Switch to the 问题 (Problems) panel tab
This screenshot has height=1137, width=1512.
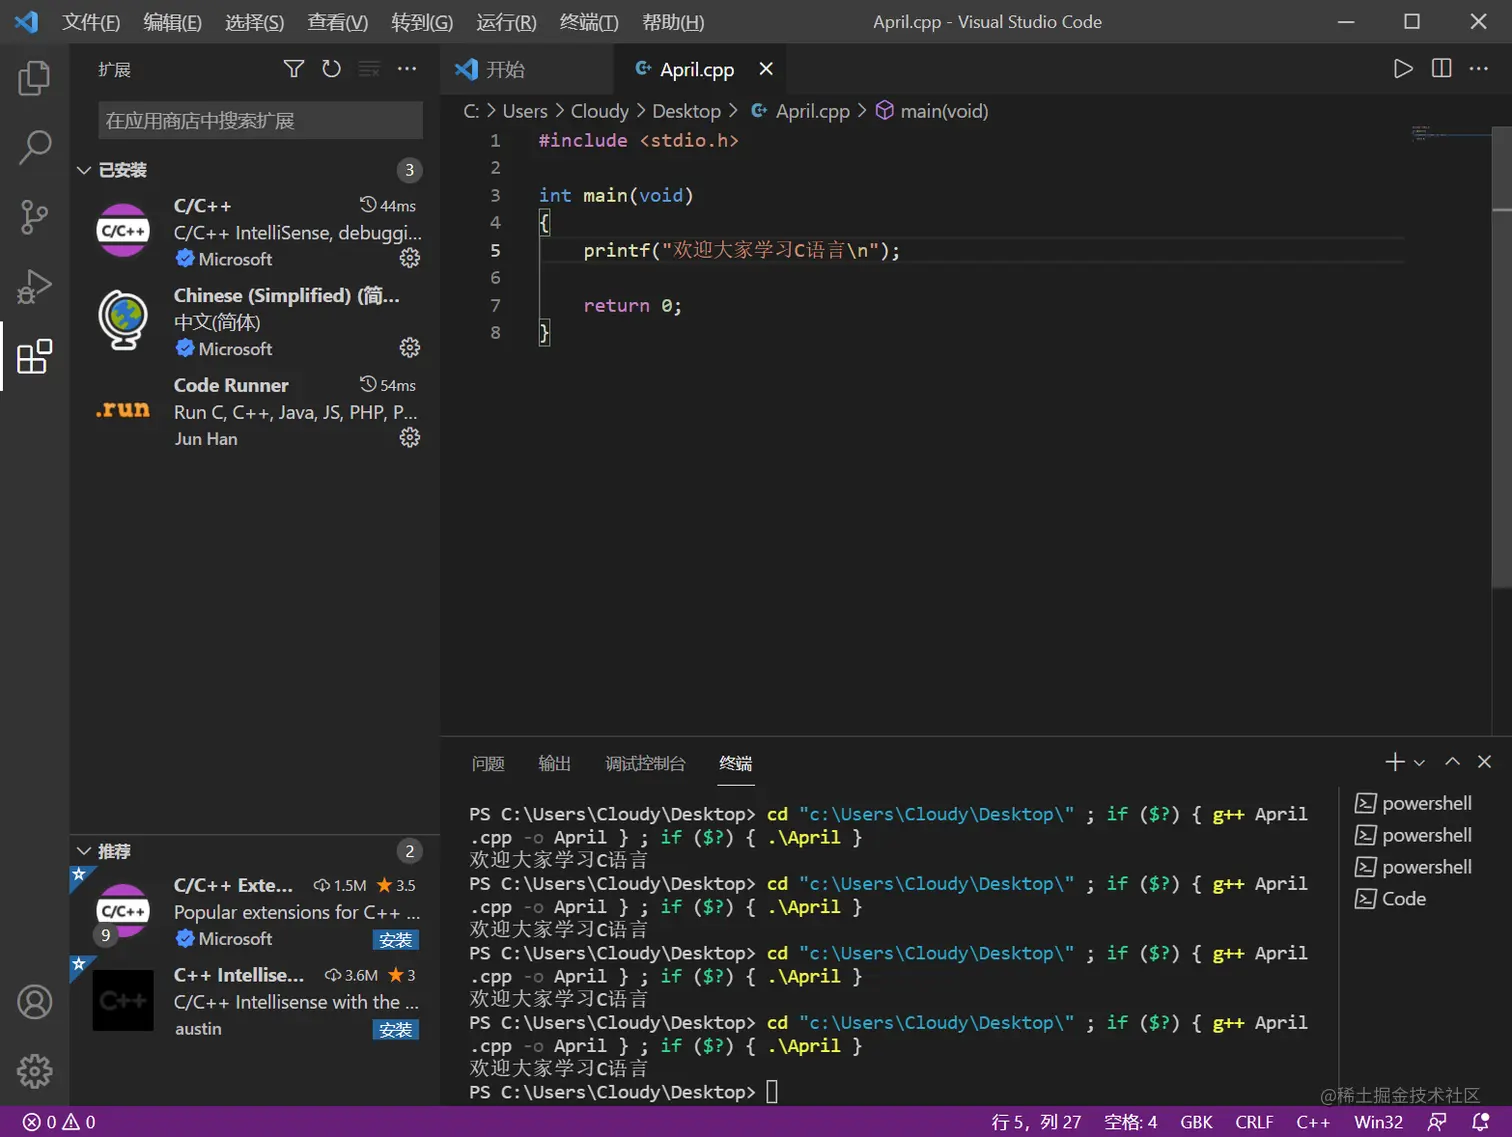pos(488,764)
